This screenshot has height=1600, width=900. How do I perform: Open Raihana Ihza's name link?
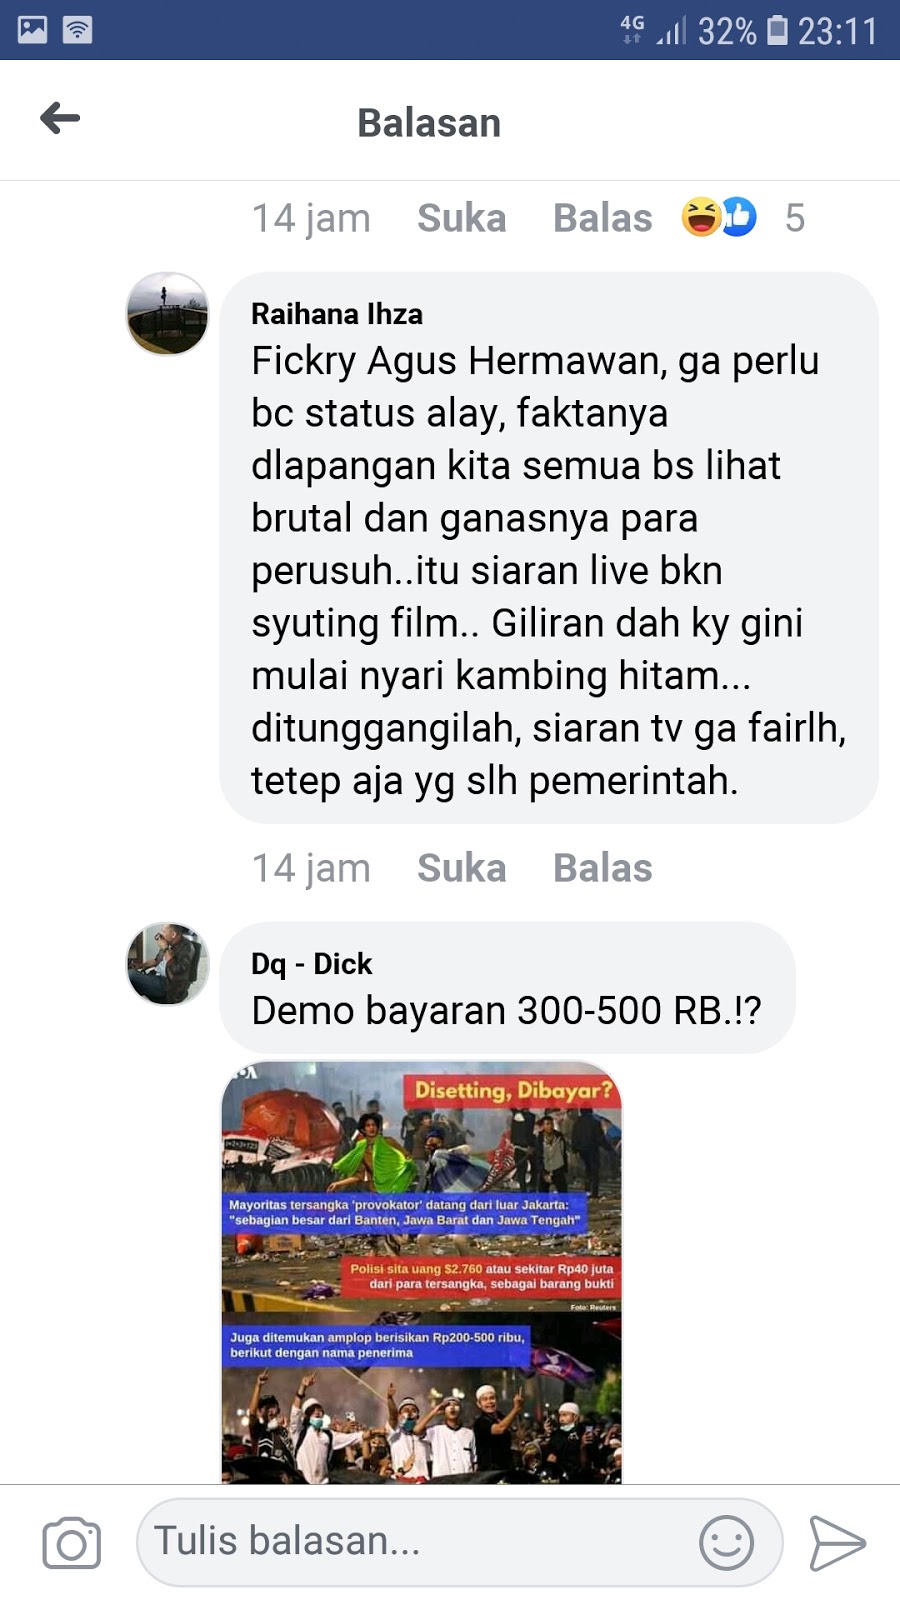pos(337,314)
